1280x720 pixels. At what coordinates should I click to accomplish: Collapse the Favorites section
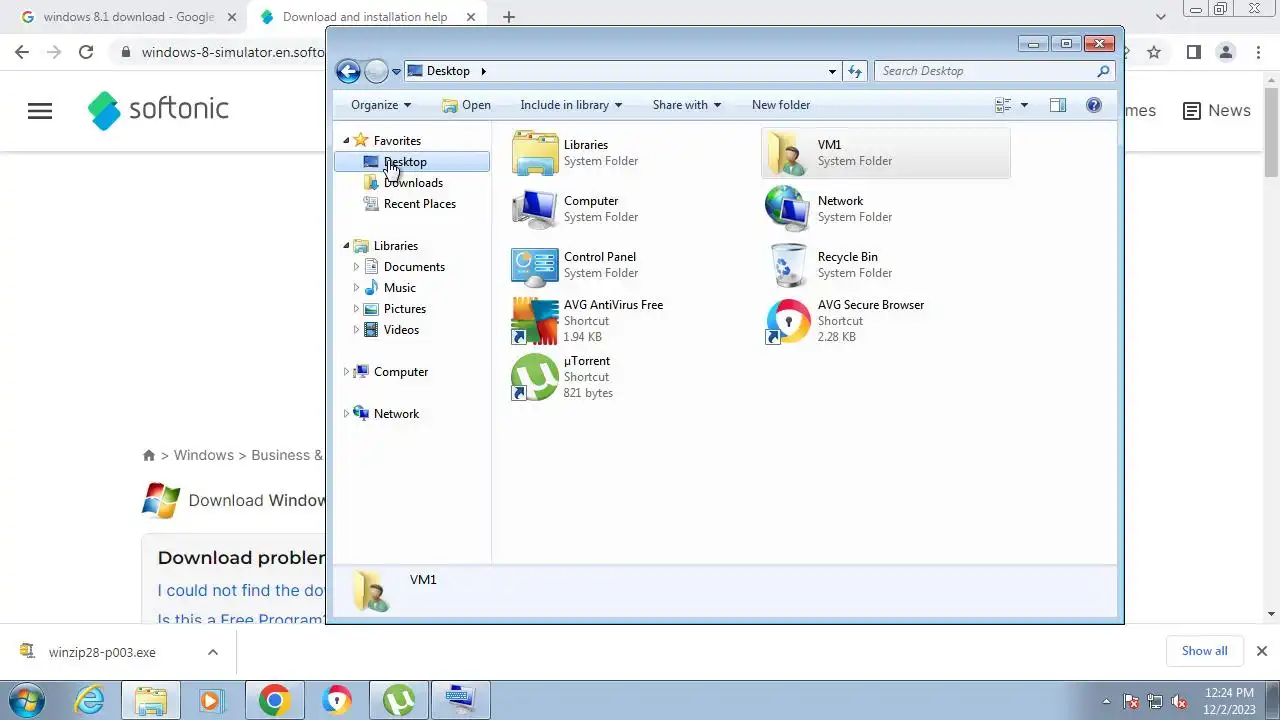(346, 141)
